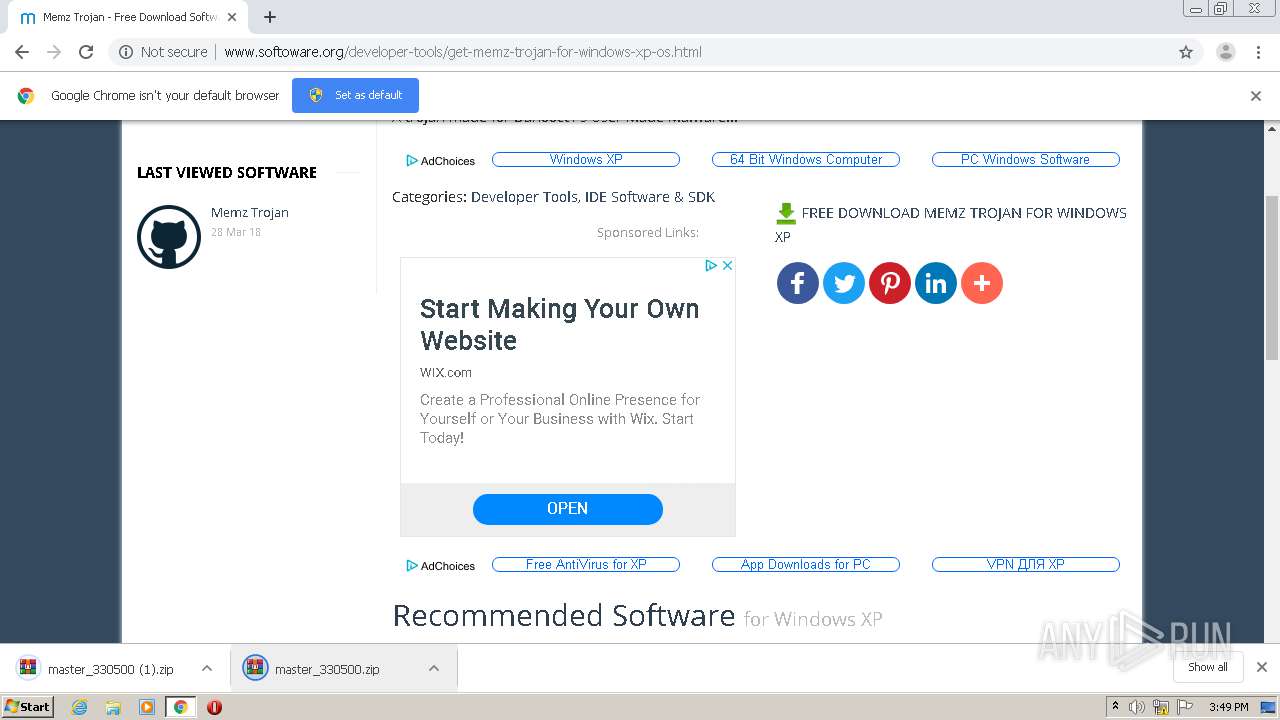Open IDE Software & SDK category
This screenshot has height=720, width=1280.
(x=650, y=197)
